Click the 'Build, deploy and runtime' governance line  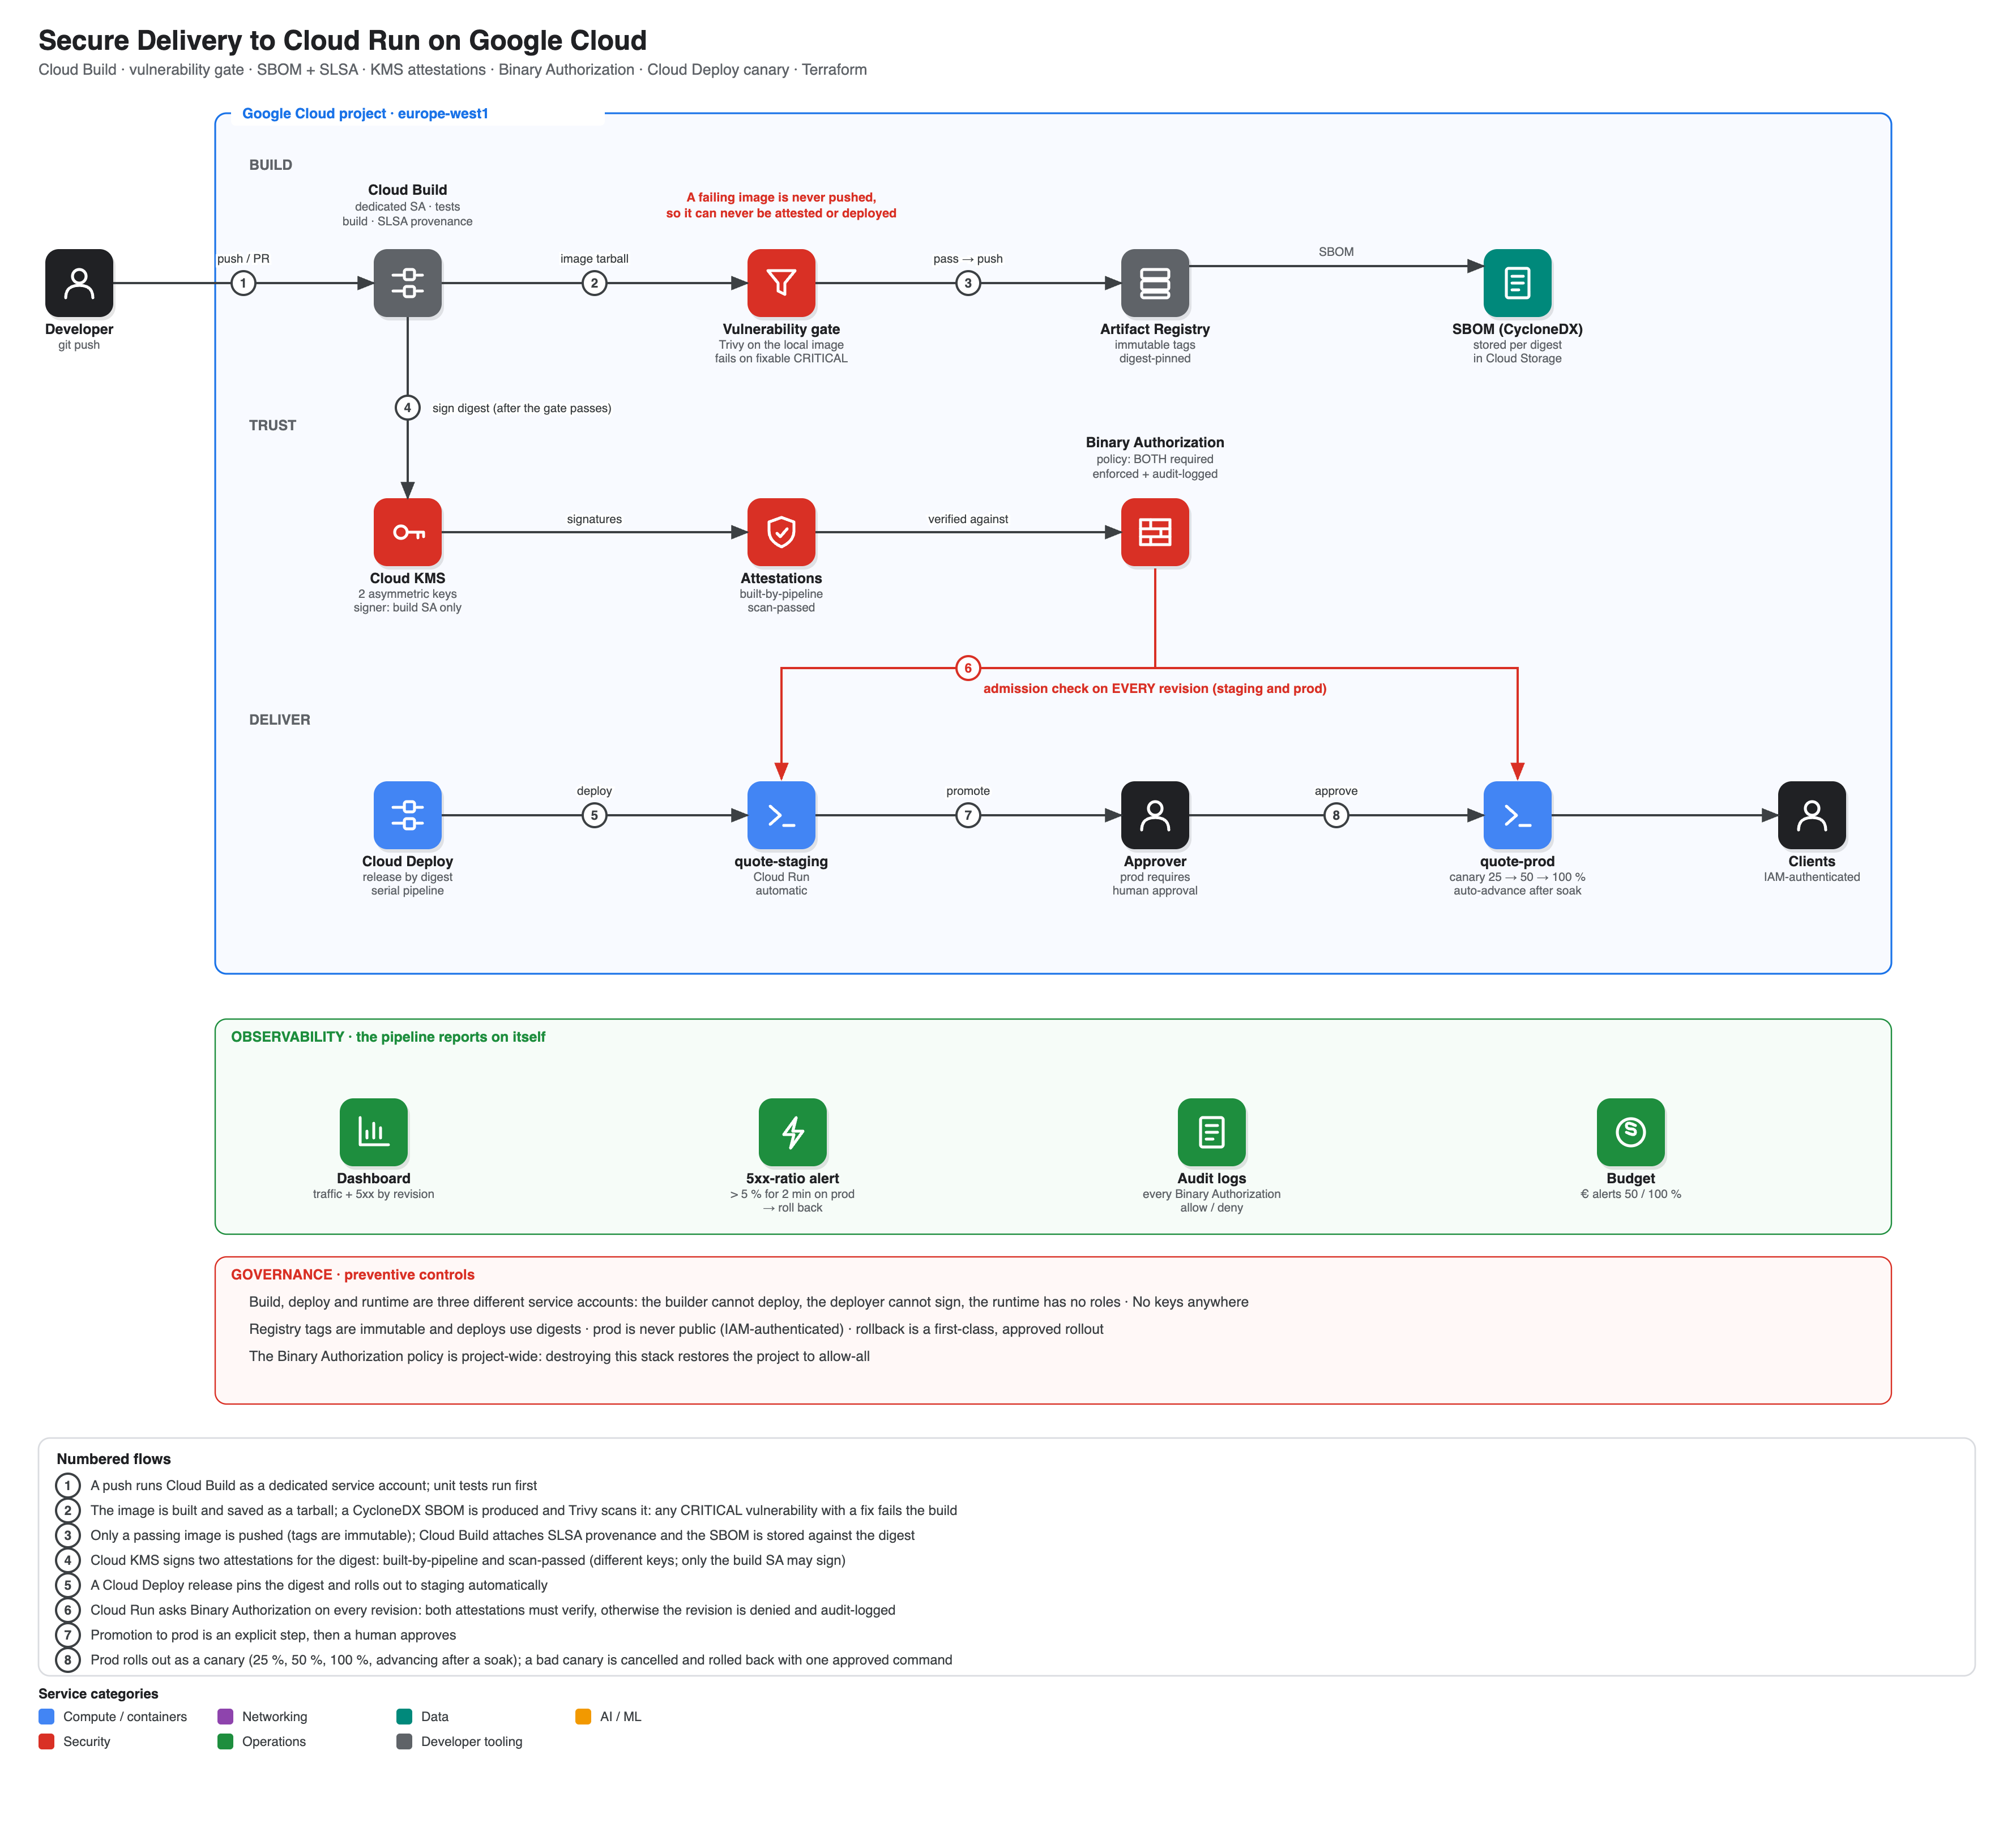pyautogui.click(x=748, y=1302)
